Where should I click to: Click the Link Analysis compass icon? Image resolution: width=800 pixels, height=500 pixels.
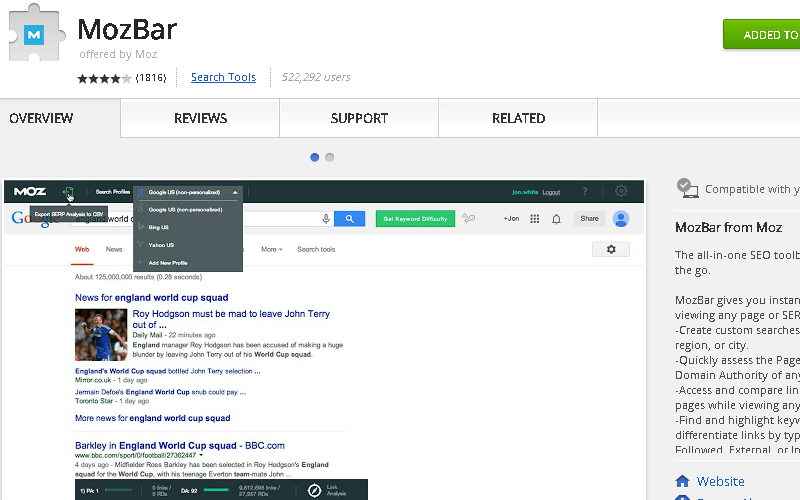[x=314, y=490]
